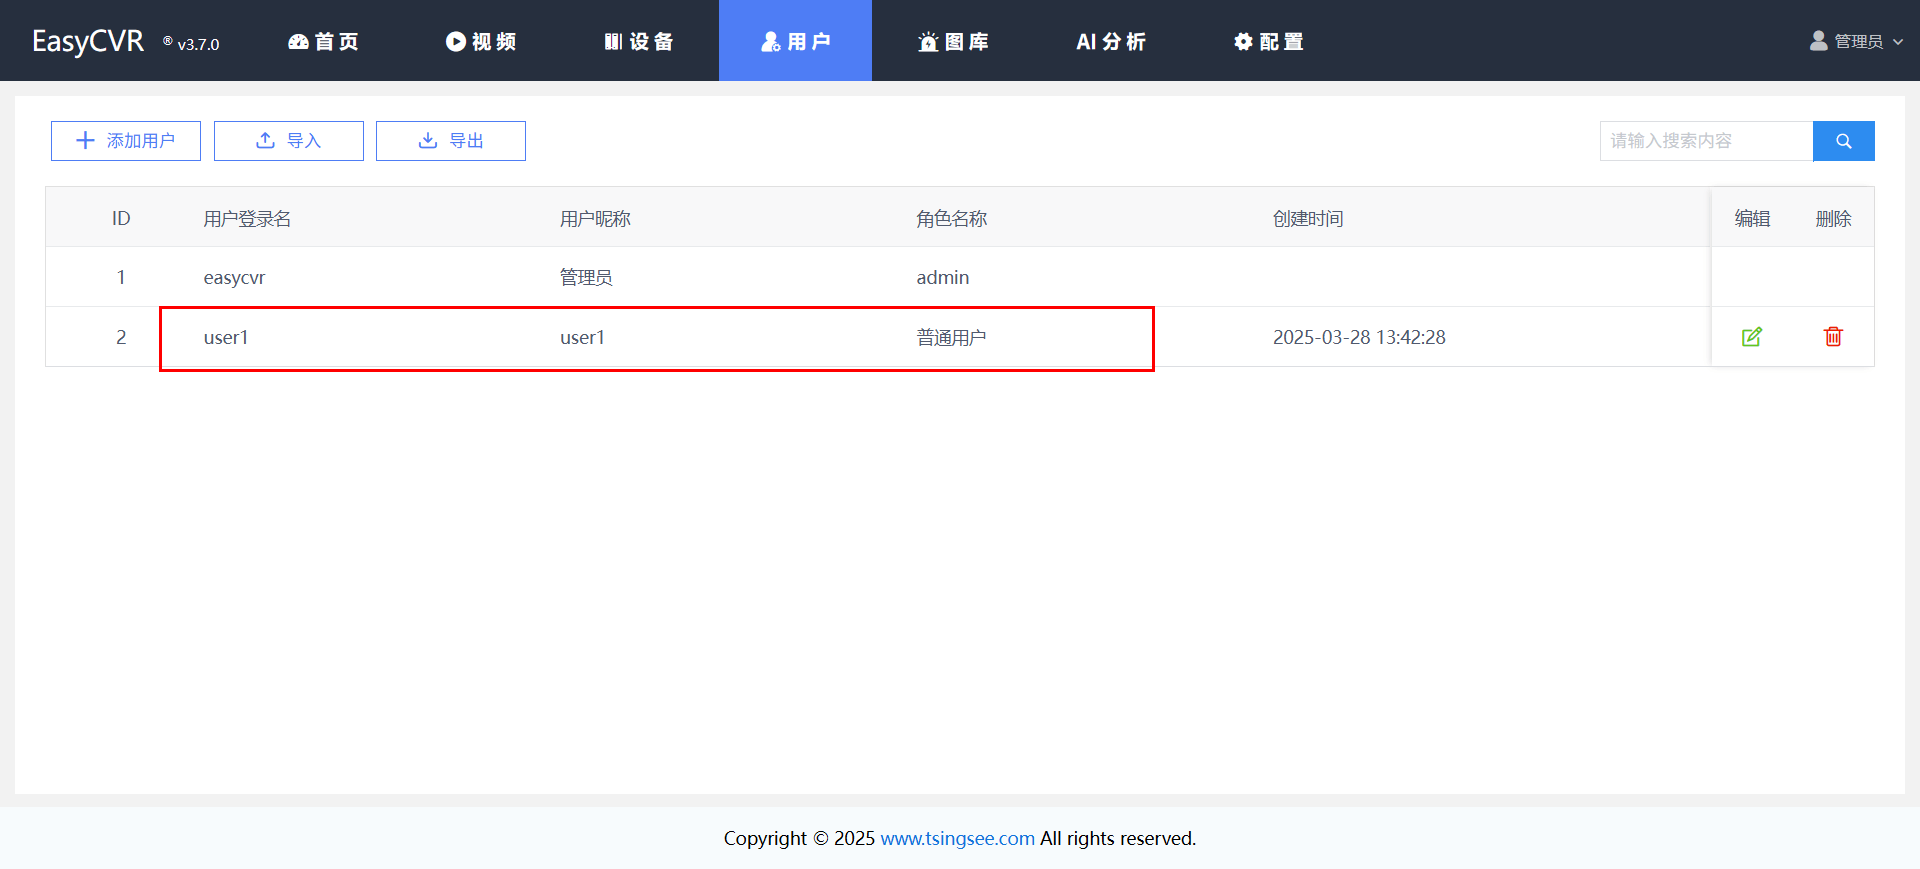Click the 用户昵称 column header
The image size is (1920, 869).
(595, 218)
